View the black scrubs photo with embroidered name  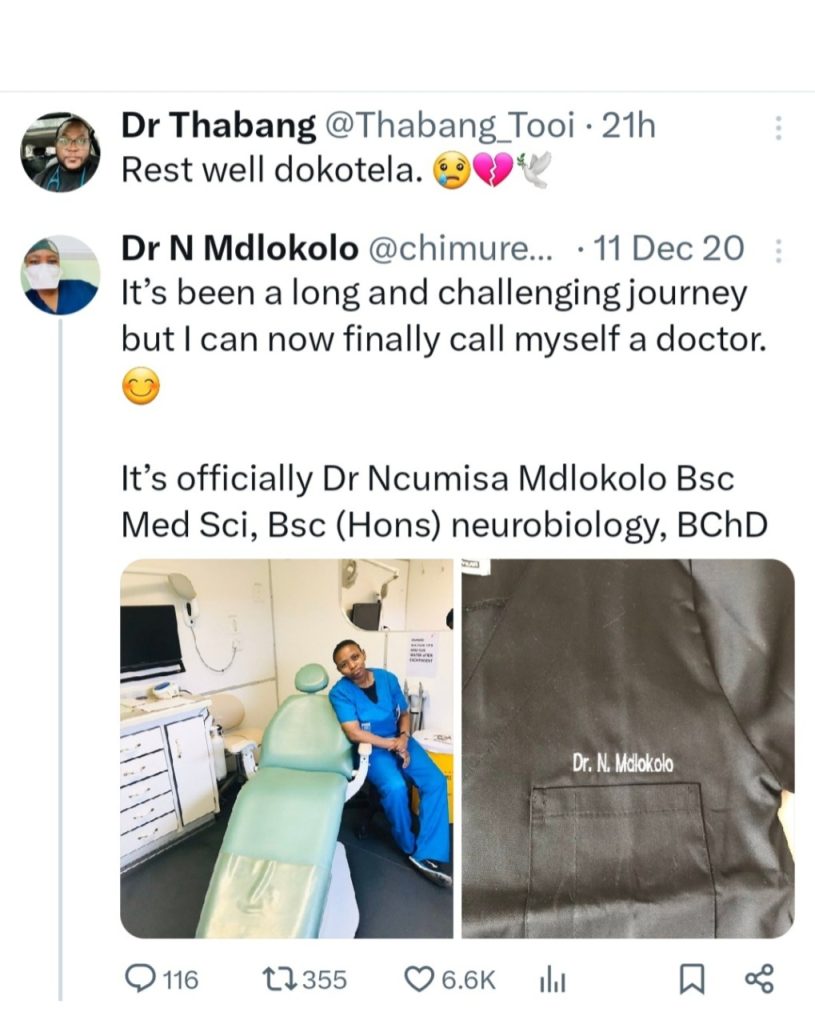628,748
